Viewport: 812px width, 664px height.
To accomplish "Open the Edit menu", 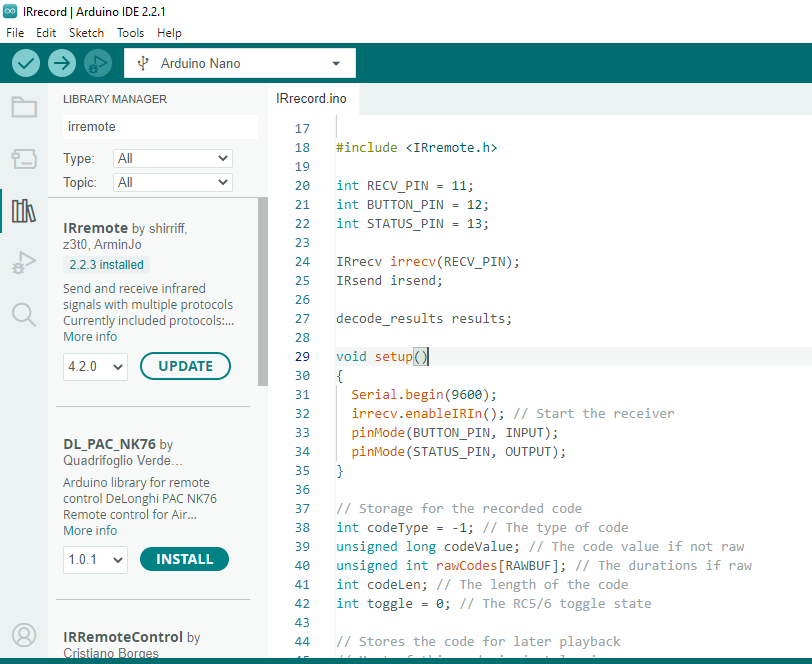I will click(x=46, y=33).
